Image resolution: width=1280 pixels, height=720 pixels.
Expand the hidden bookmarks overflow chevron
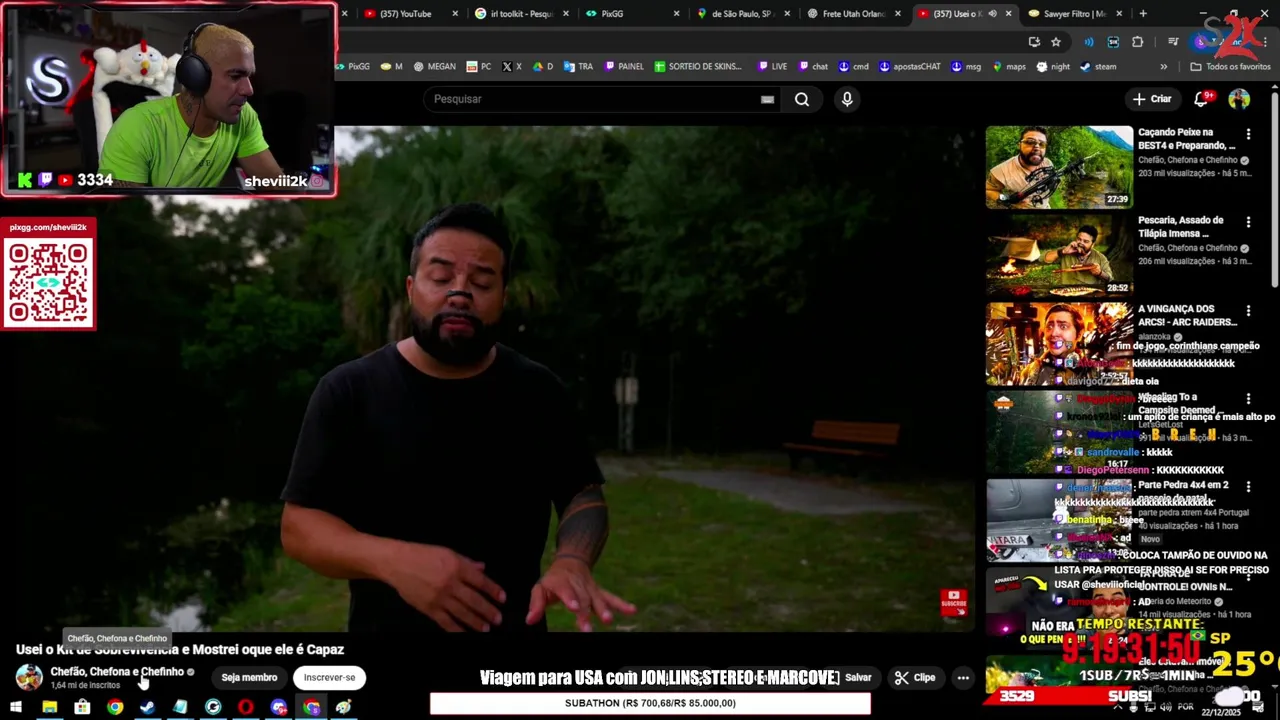1163,67
